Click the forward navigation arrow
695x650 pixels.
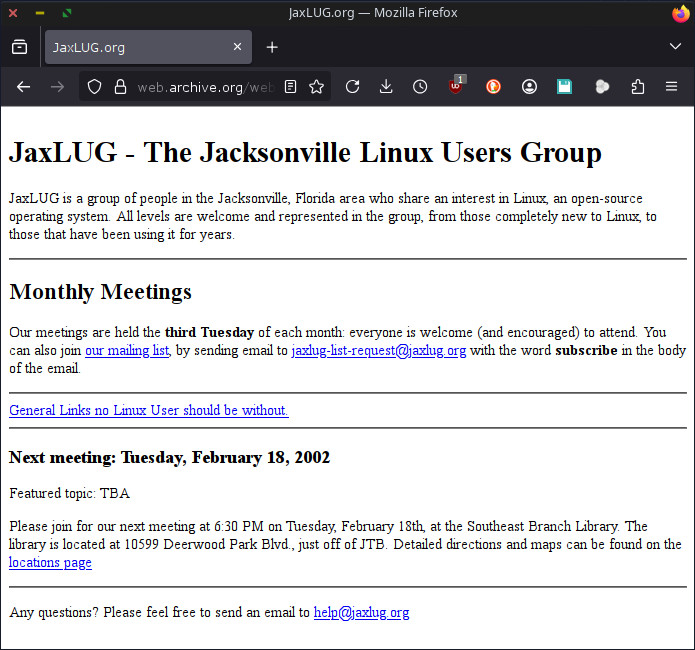pos(57,87)
